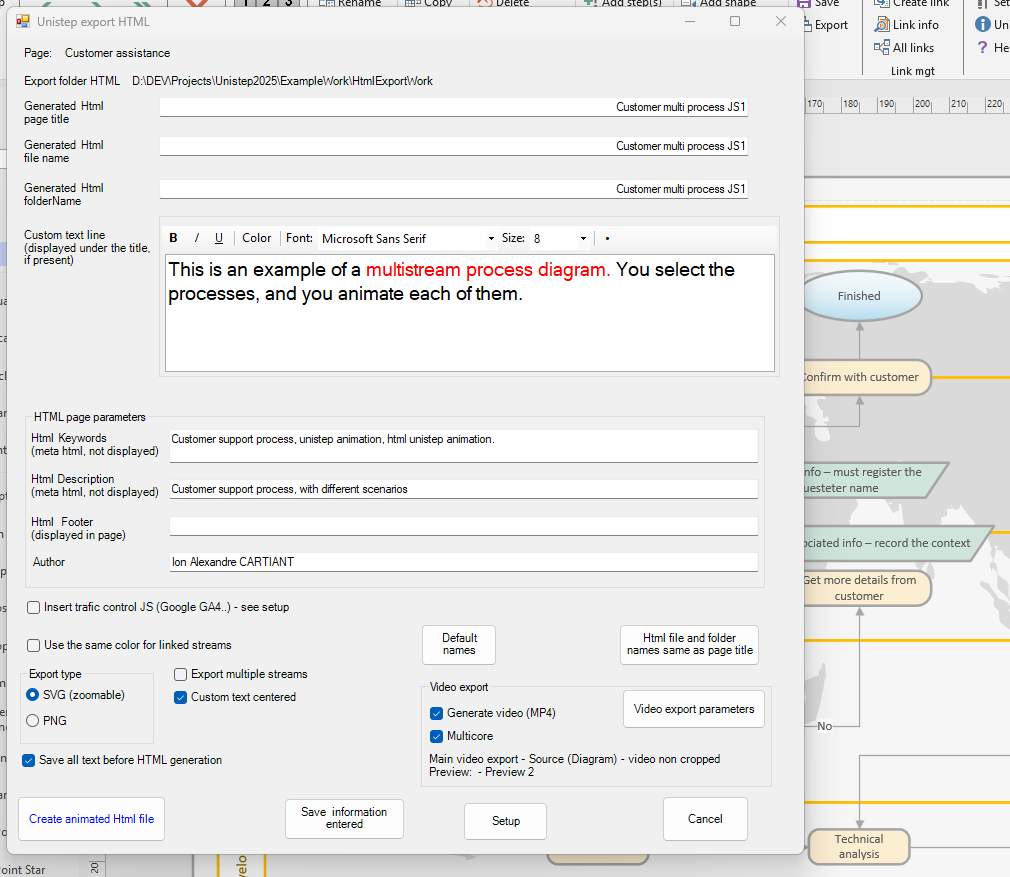Viewport: 1010px width, 877px height.
Task: Click the Setup button
Action: [505, 821]
